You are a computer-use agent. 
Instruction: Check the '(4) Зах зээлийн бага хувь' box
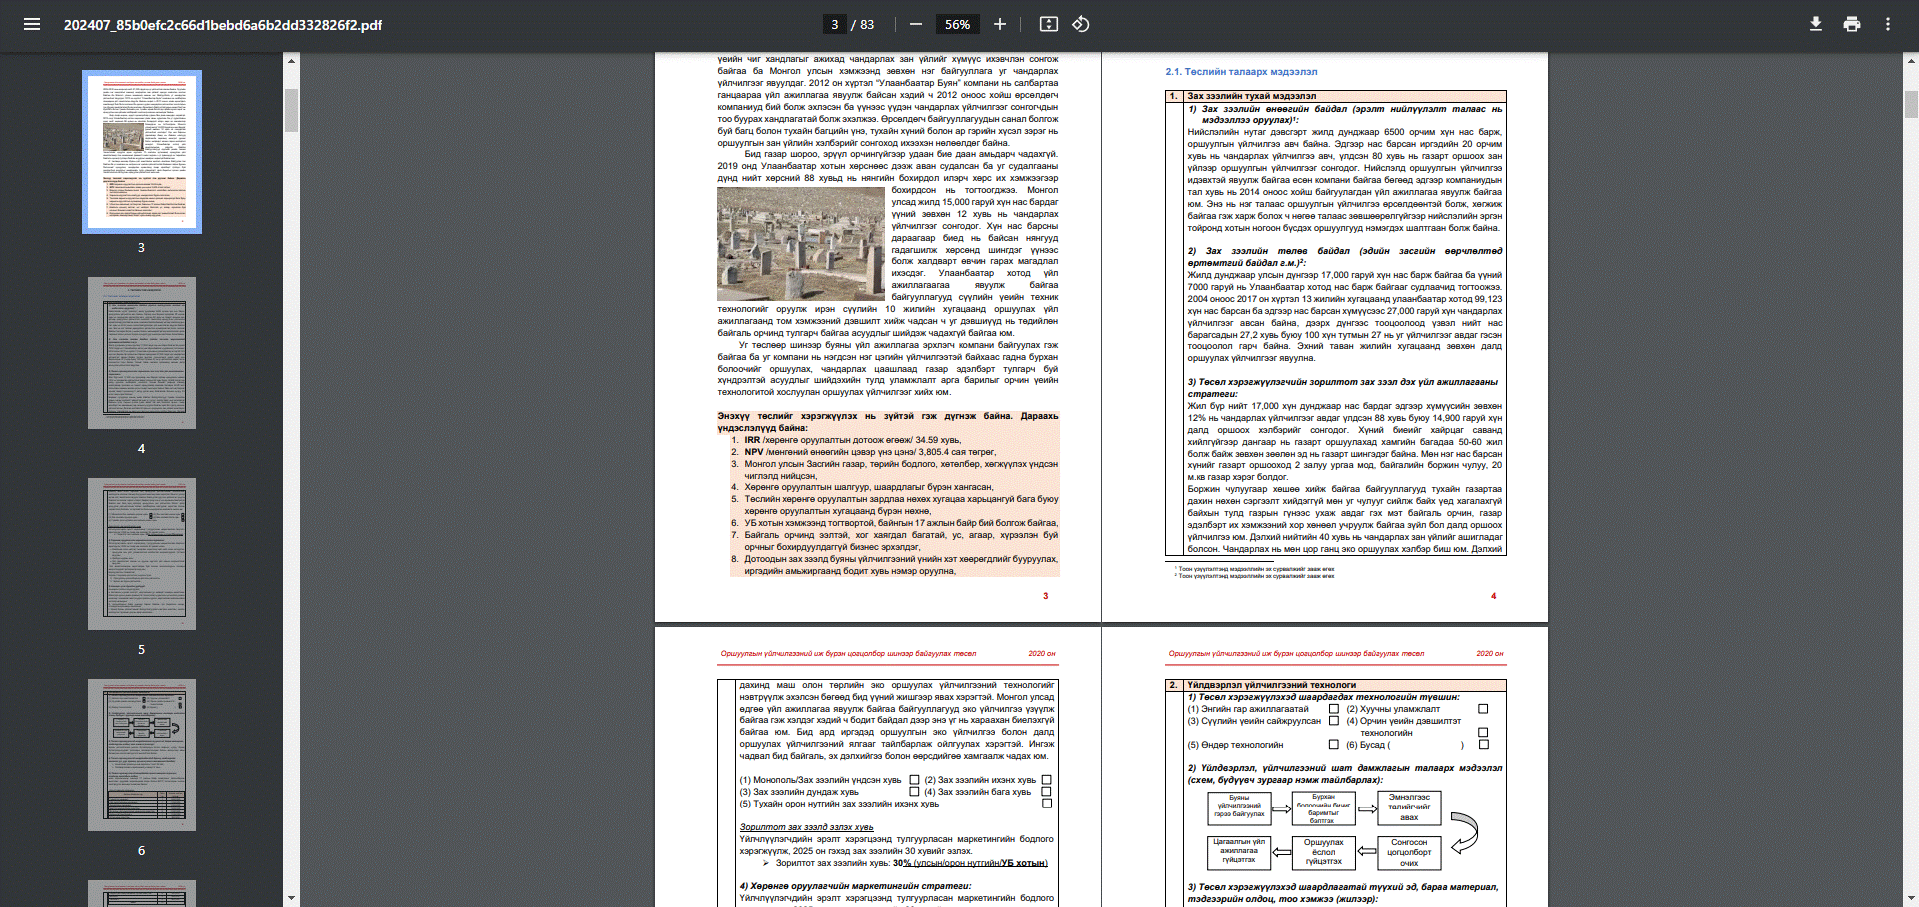coord(1047,792)
